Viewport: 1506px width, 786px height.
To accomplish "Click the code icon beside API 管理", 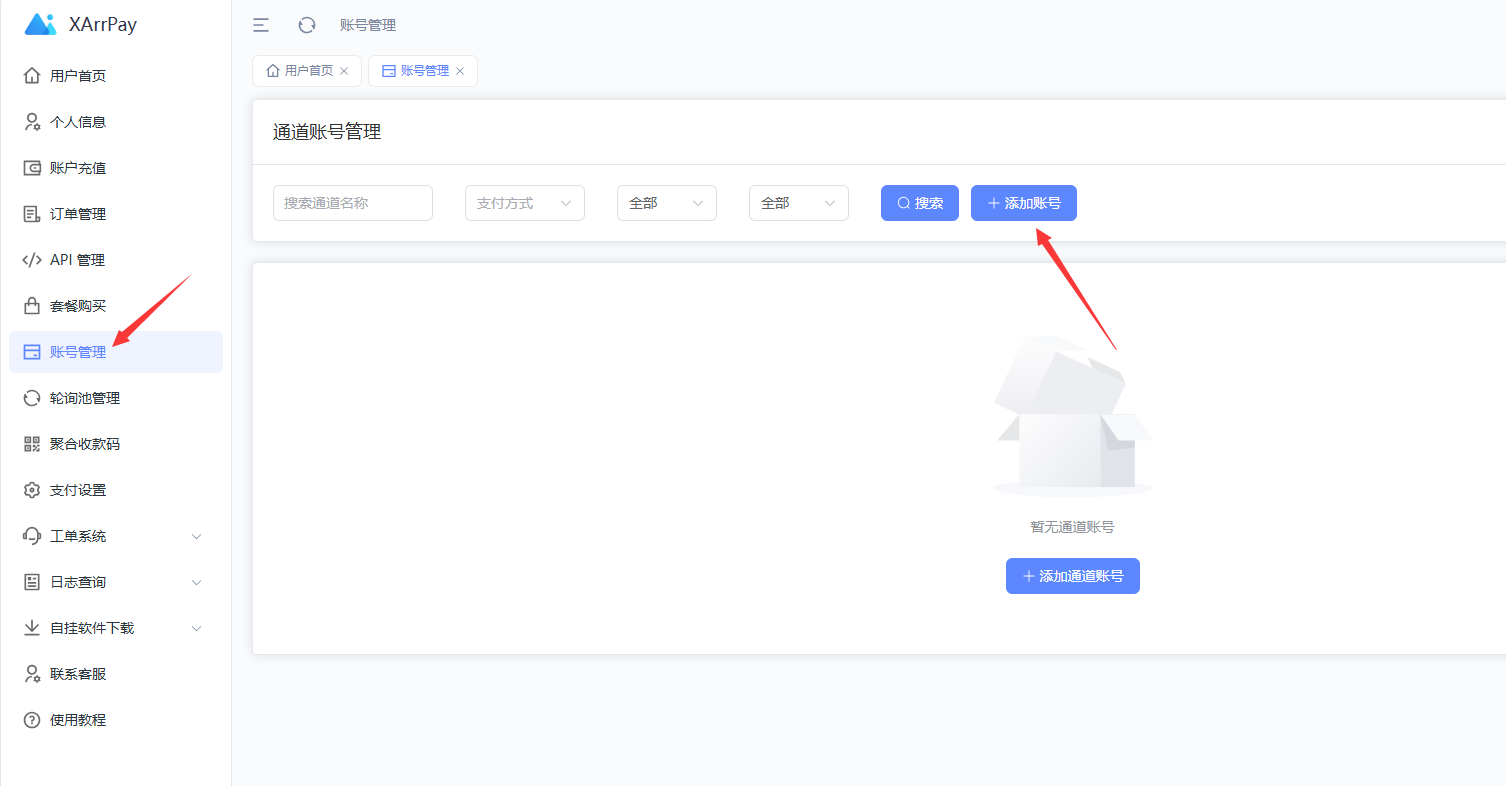I will (32, 260).
